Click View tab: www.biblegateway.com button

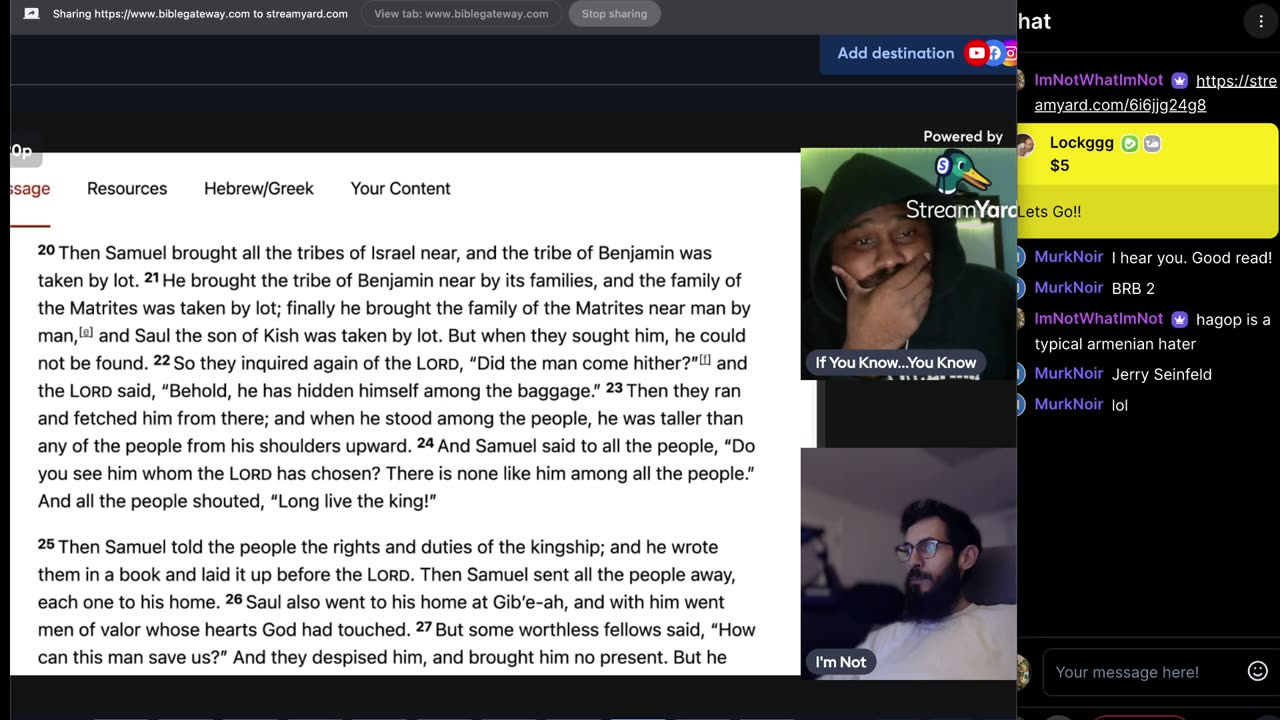pyautogui.click(x=461, y=14)
